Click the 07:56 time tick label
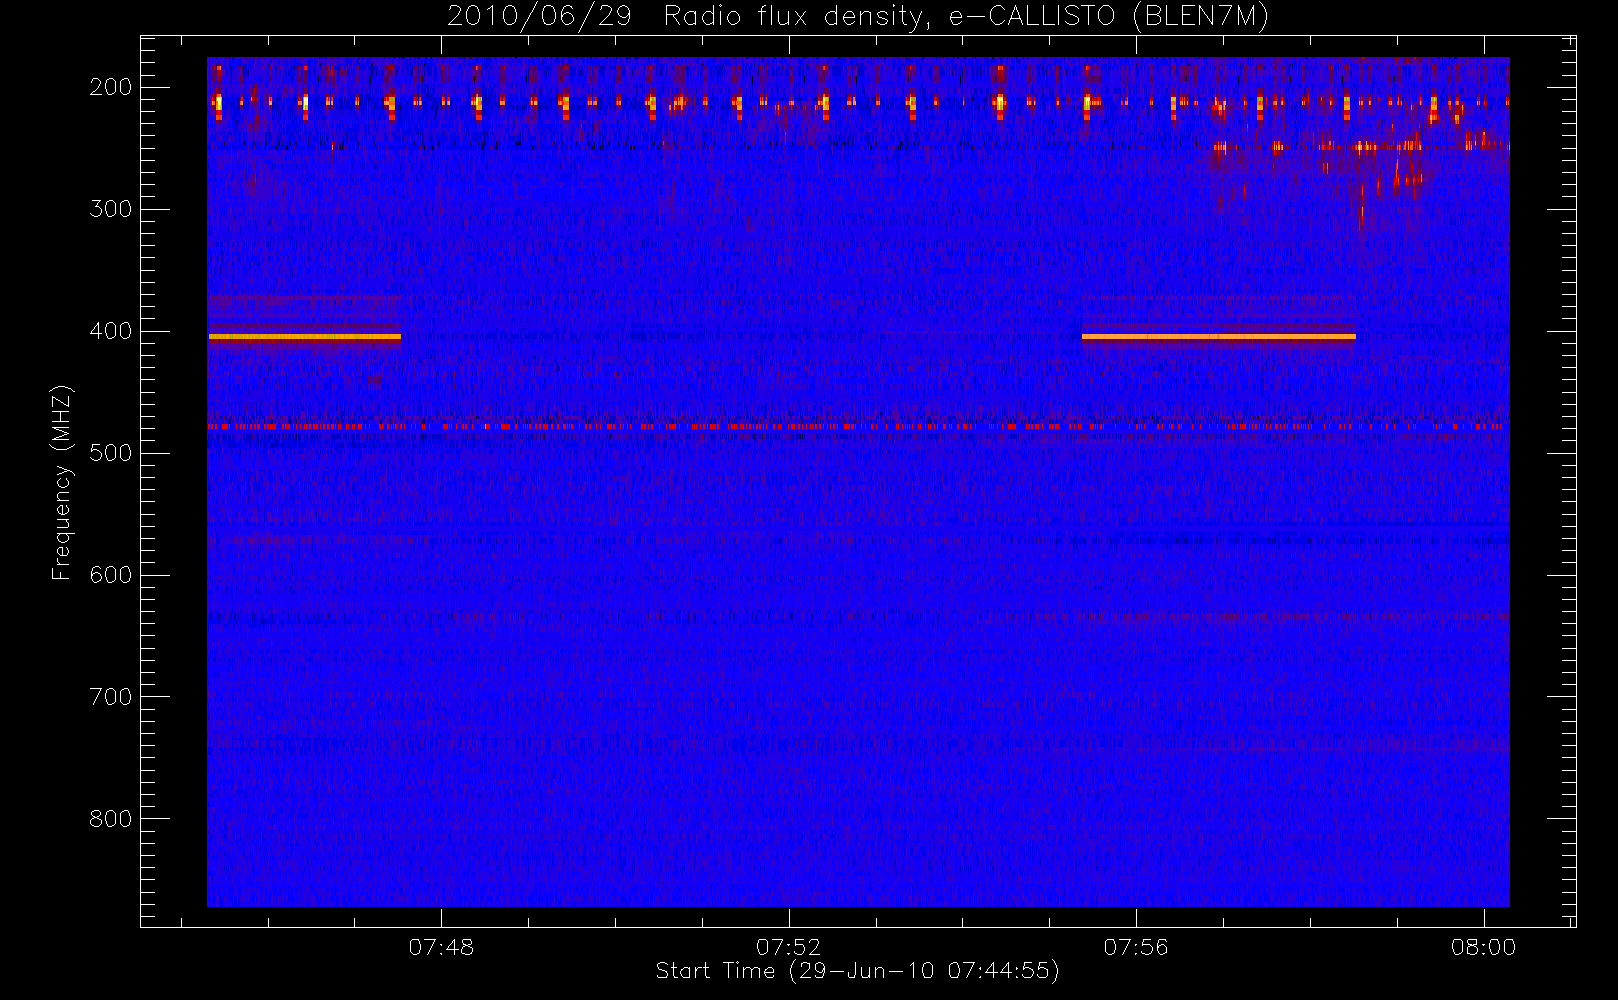Viewport: 1618px width, 1000px height. 1136,947
